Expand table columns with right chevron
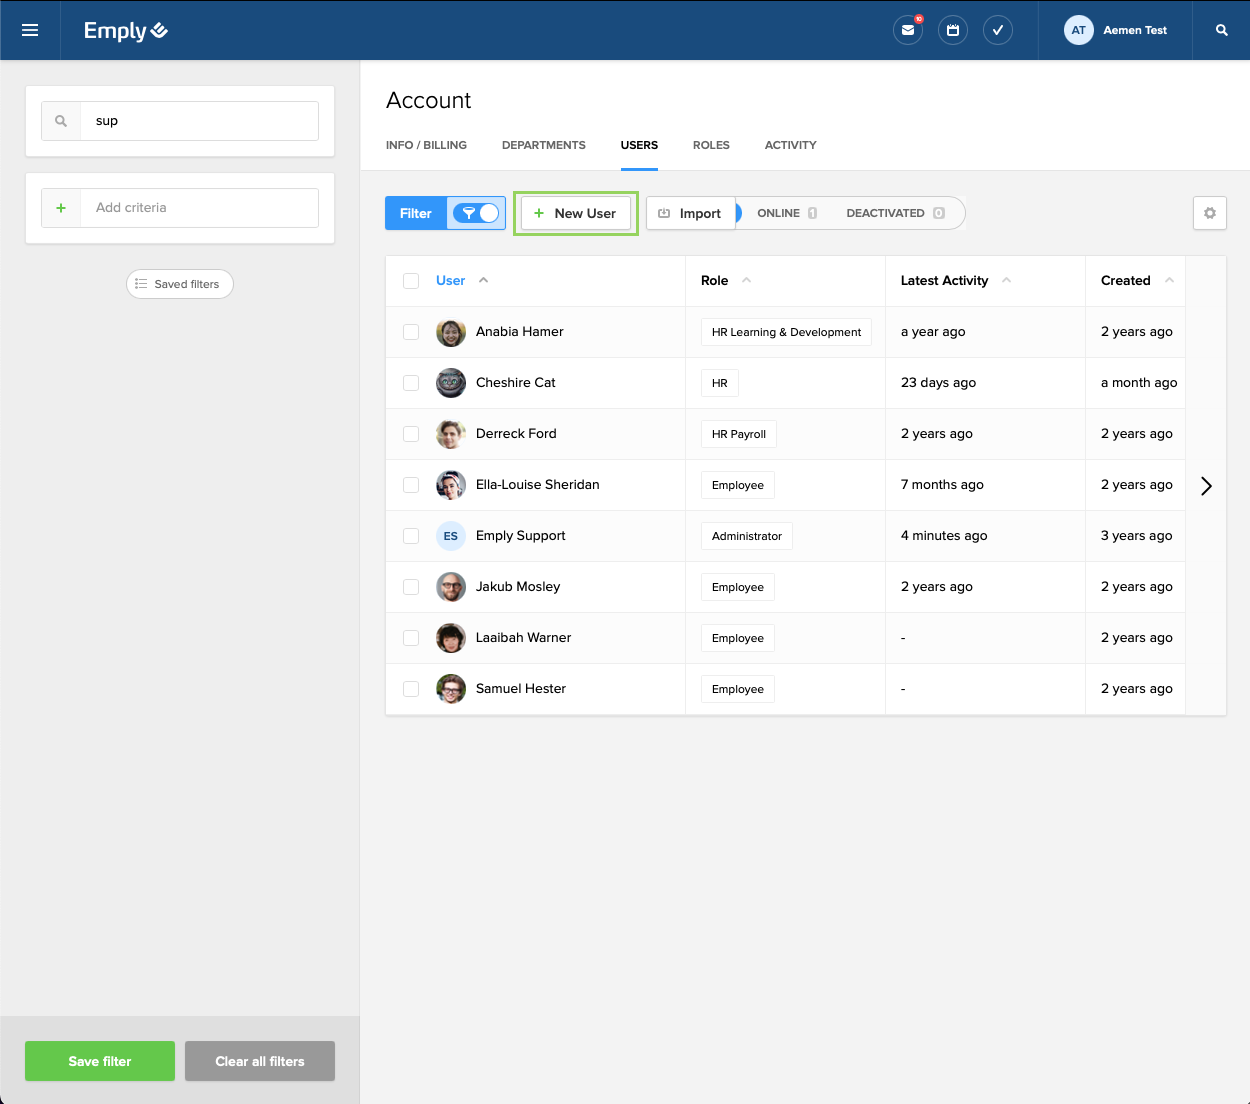Image resolution: width=1250 pixels, height=1104 pixels. 1206,486
